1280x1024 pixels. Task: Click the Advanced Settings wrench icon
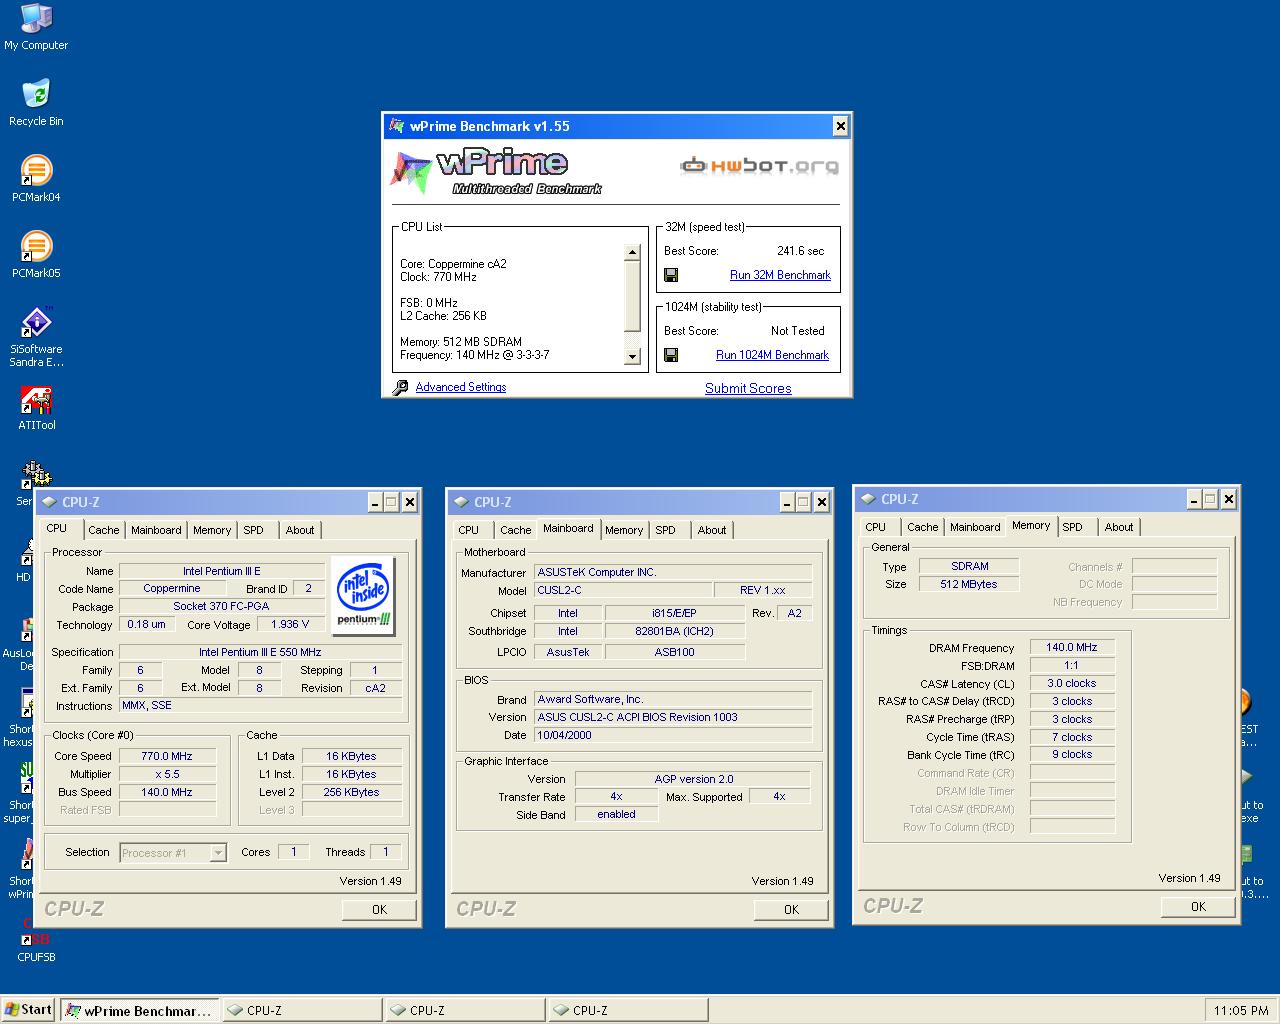coord(400,387)
